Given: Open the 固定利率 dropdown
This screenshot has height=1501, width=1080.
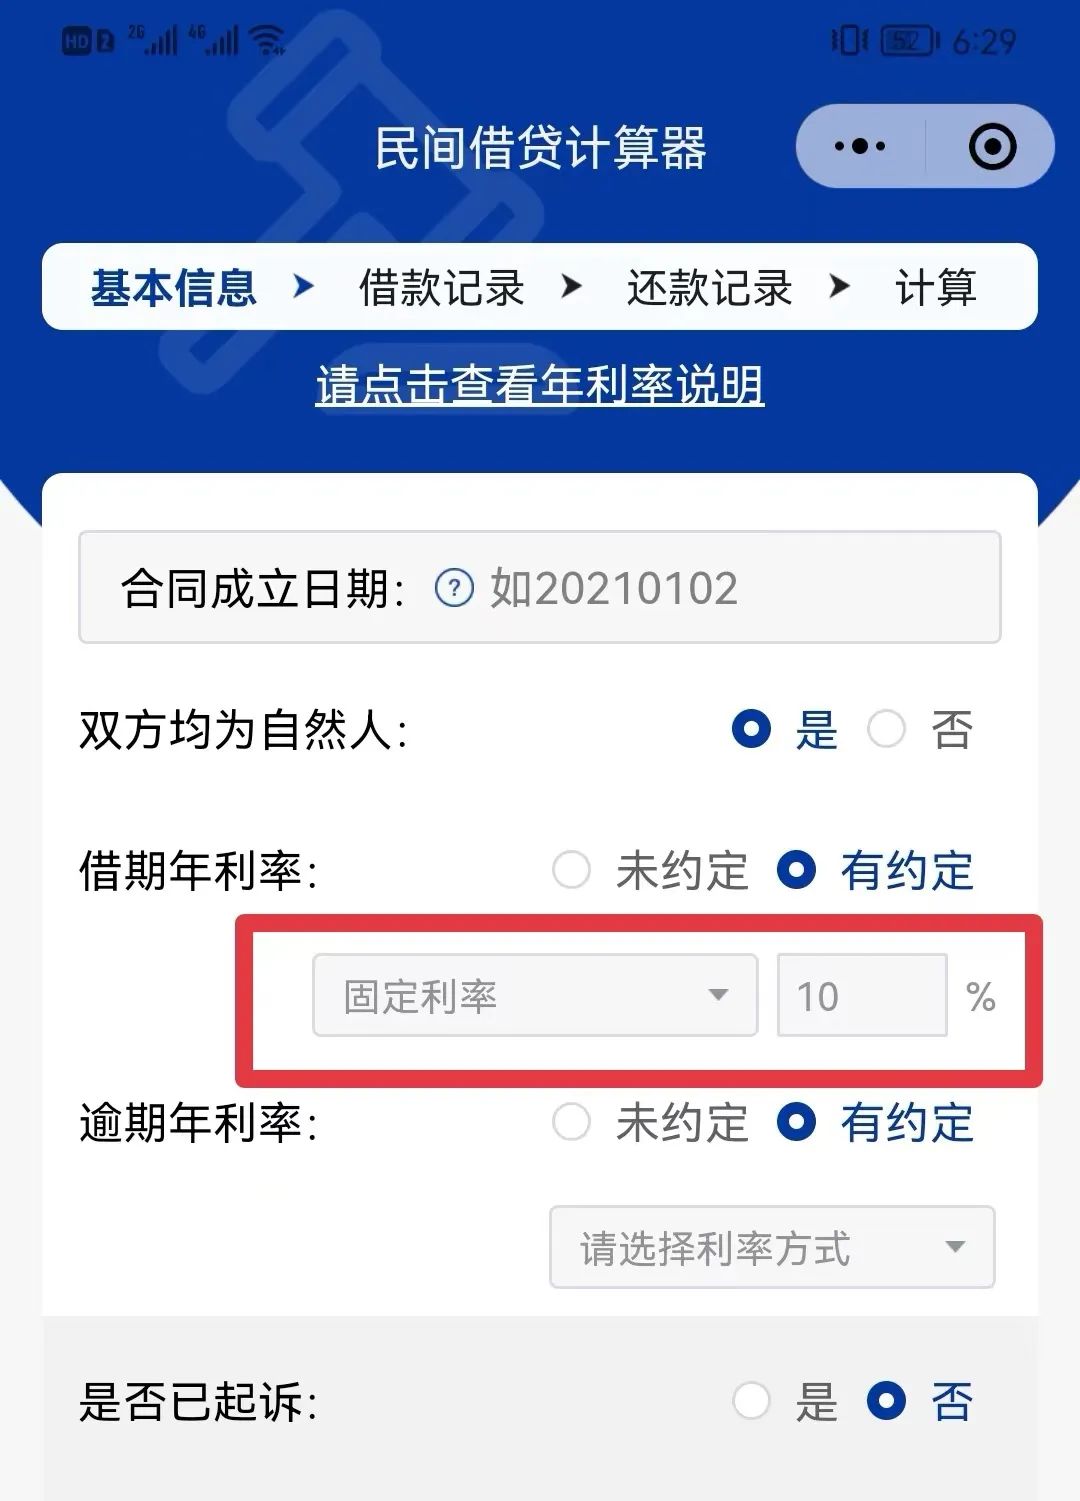Looking at the screenshot, I should tap(535, 995).
